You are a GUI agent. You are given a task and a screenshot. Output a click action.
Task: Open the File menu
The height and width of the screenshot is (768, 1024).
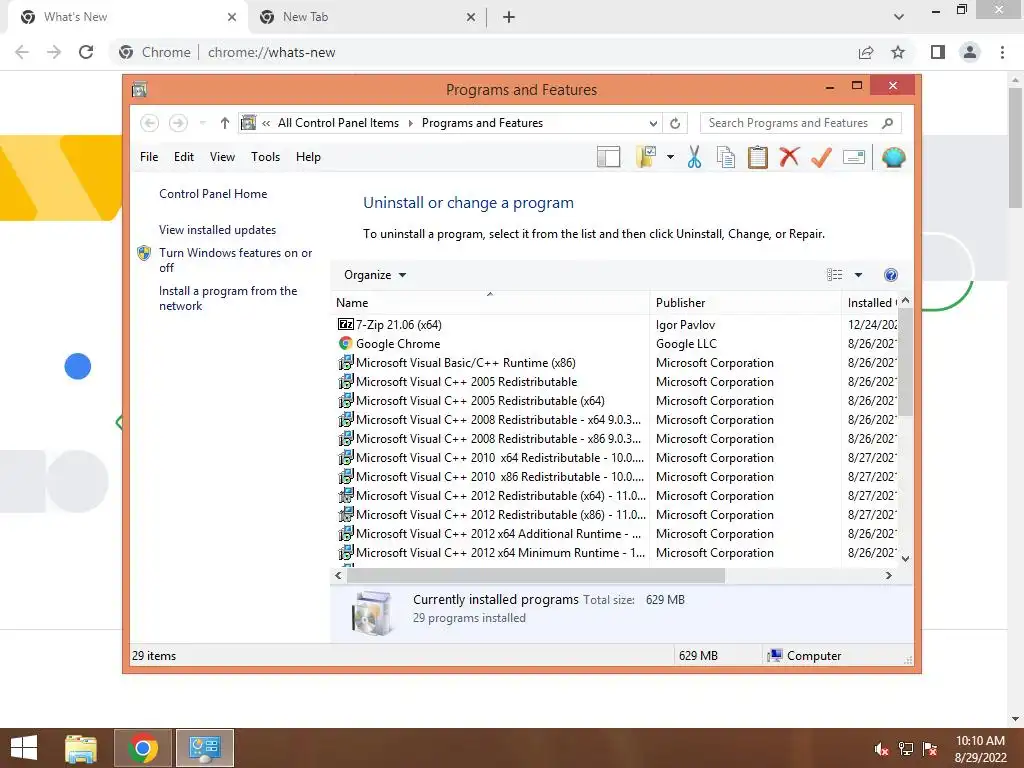click(x=149, y=157)
